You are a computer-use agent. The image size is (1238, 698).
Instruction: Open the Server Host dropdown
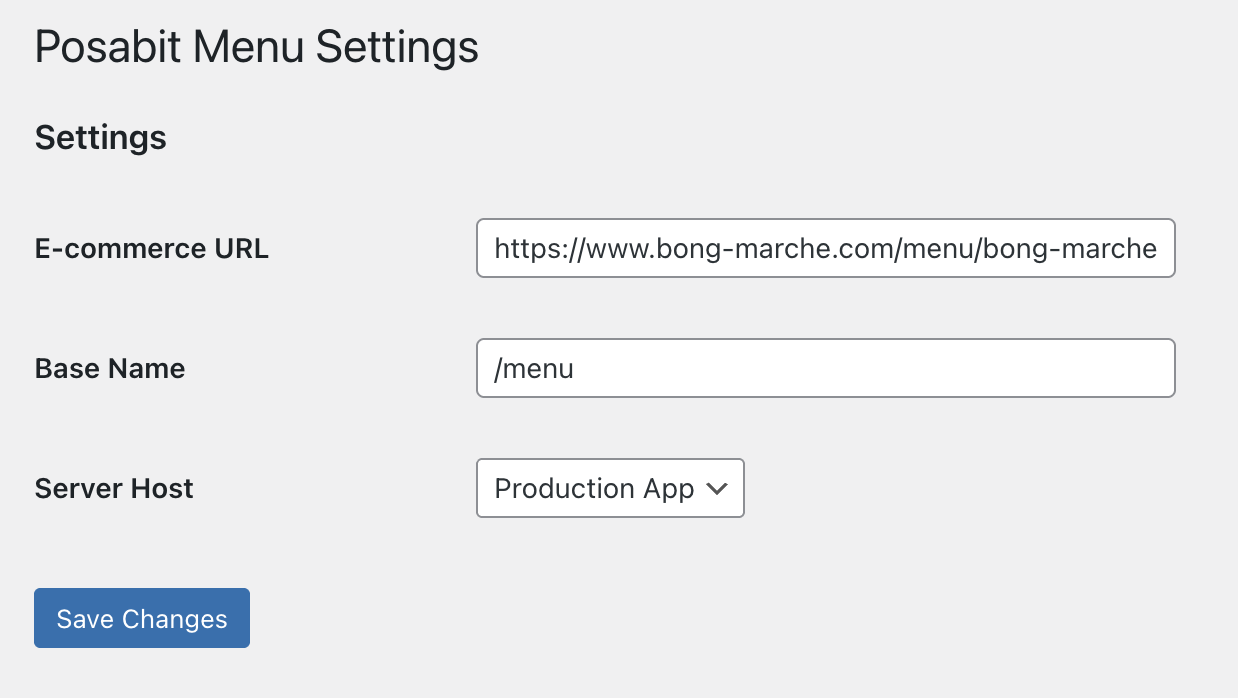(610, 488)
